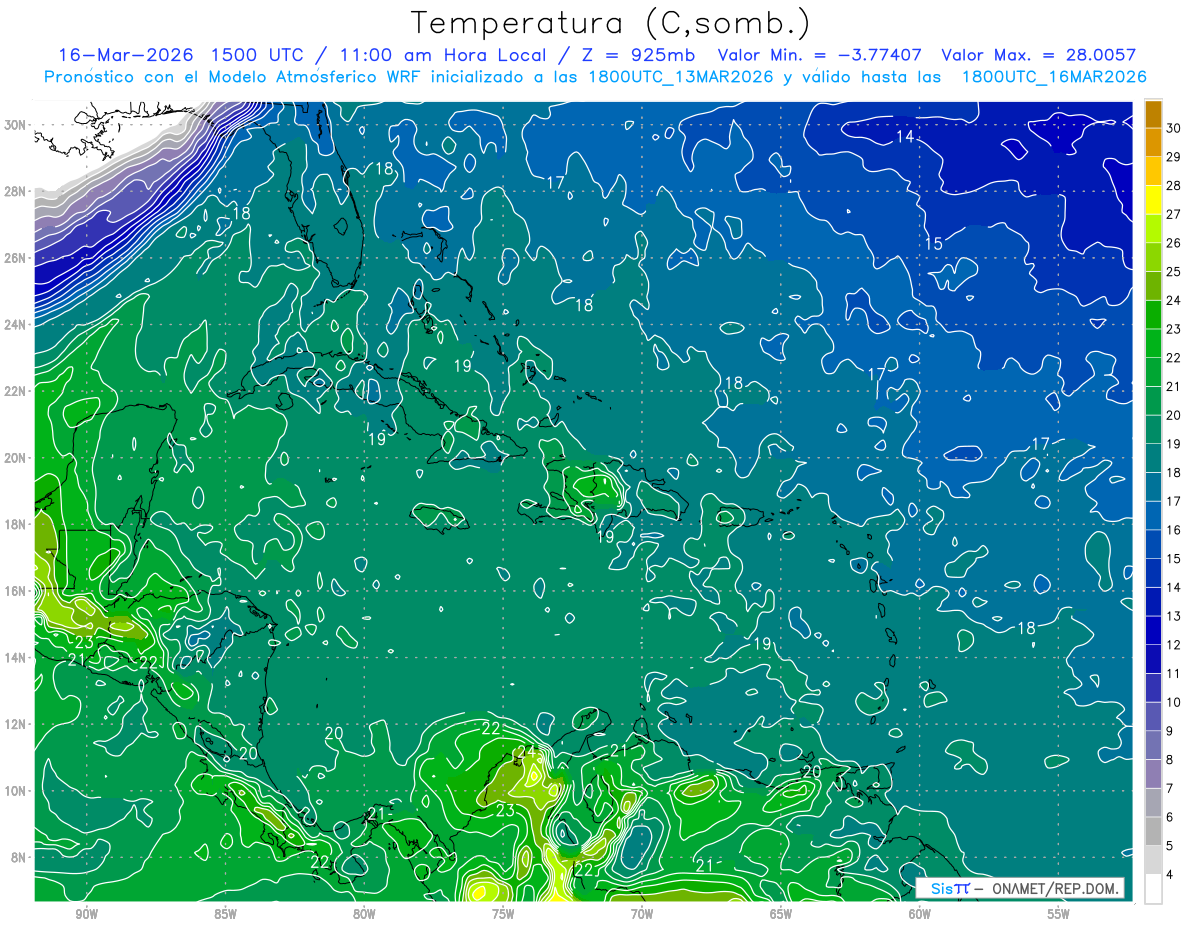Click the legend label '28'
The height and width of the screenshot is (927, 1200).
pos(1174,186)
